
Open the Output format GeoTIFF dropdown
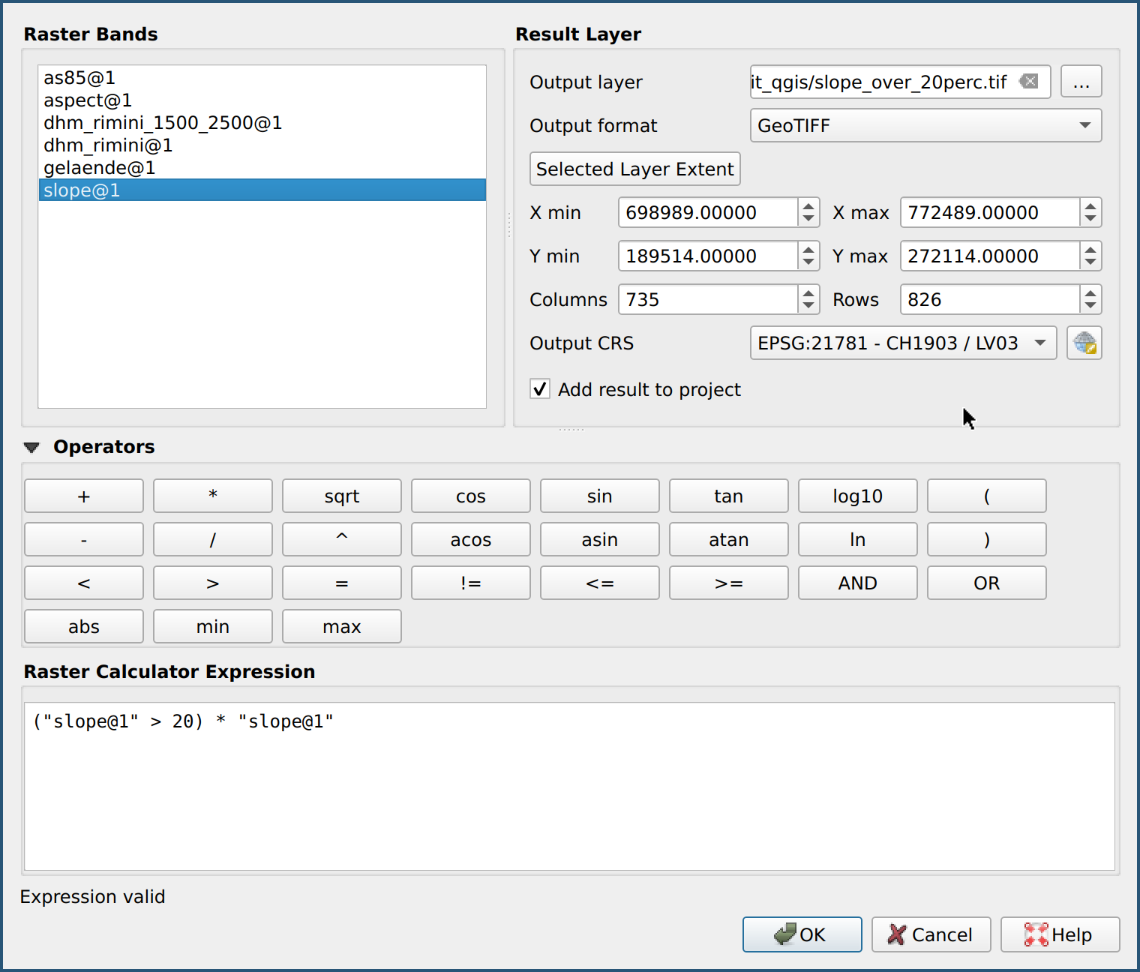925,126
